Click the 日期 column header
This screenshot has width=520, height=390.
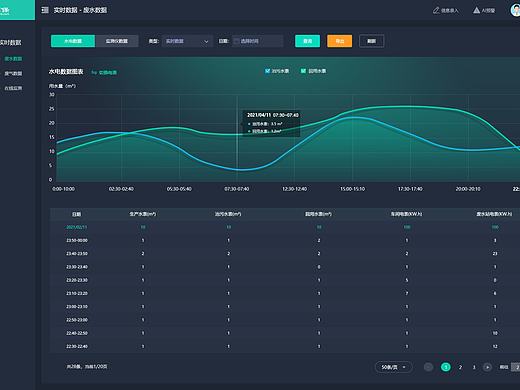click(x=77, y=214)
